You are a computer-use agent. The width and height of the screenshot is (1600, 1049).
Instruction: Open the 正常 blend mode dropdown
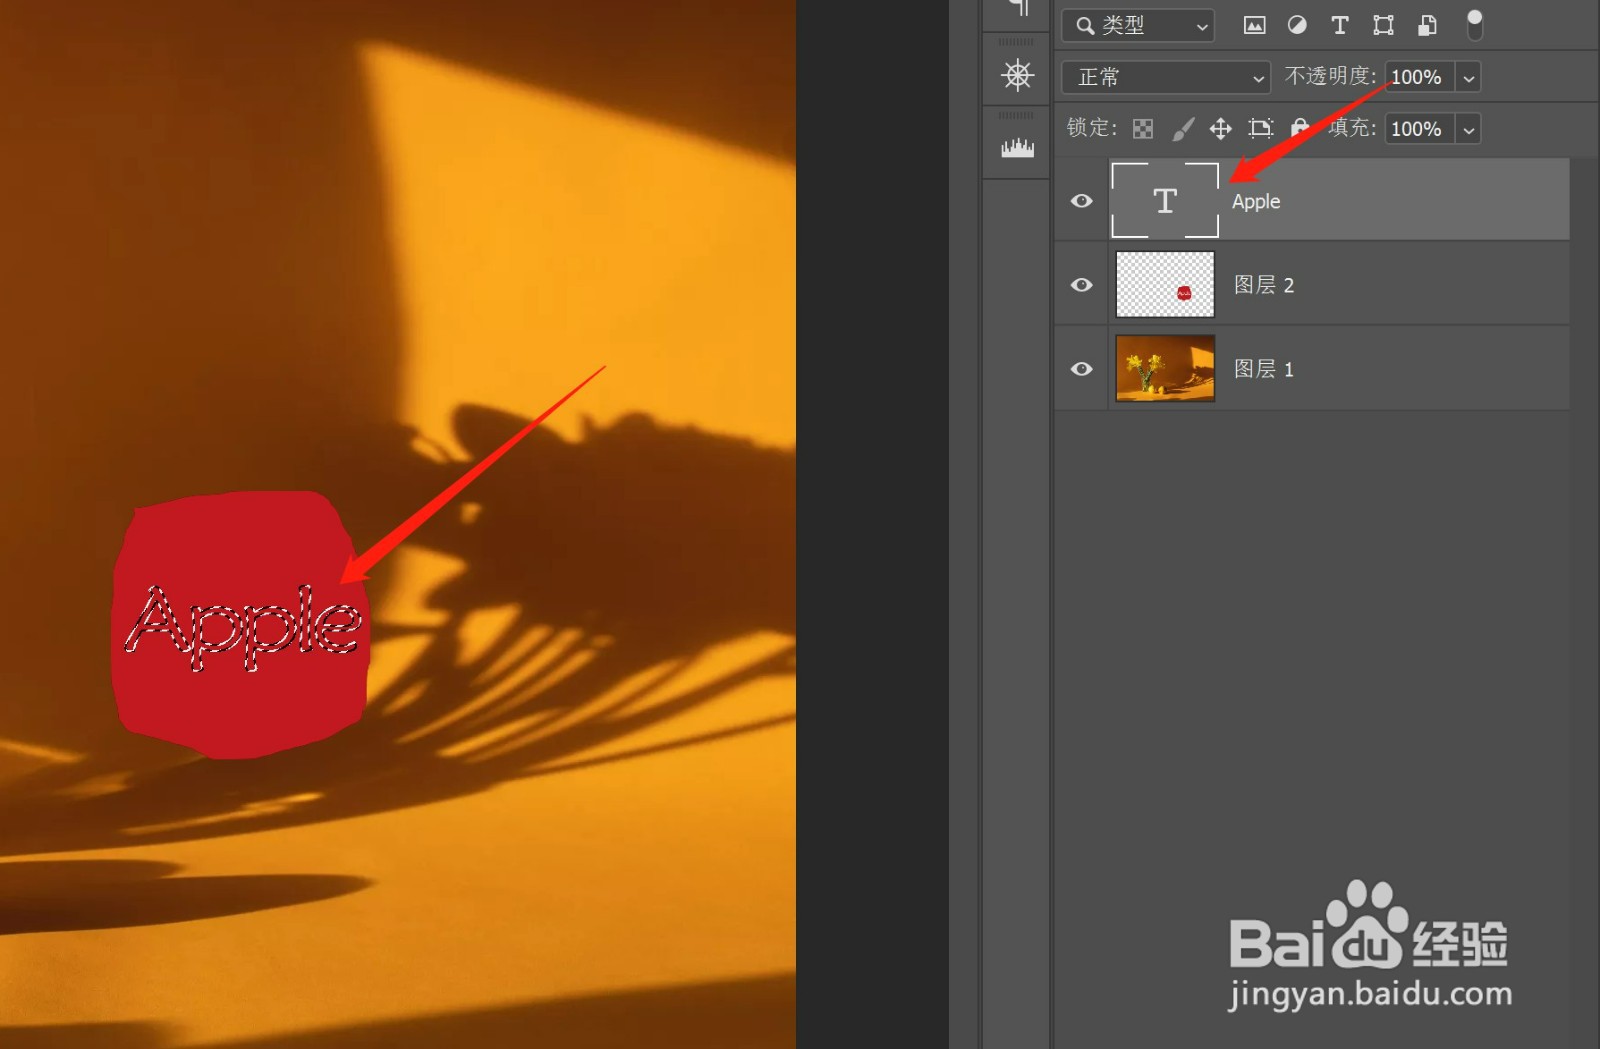tap(1166, 77)
